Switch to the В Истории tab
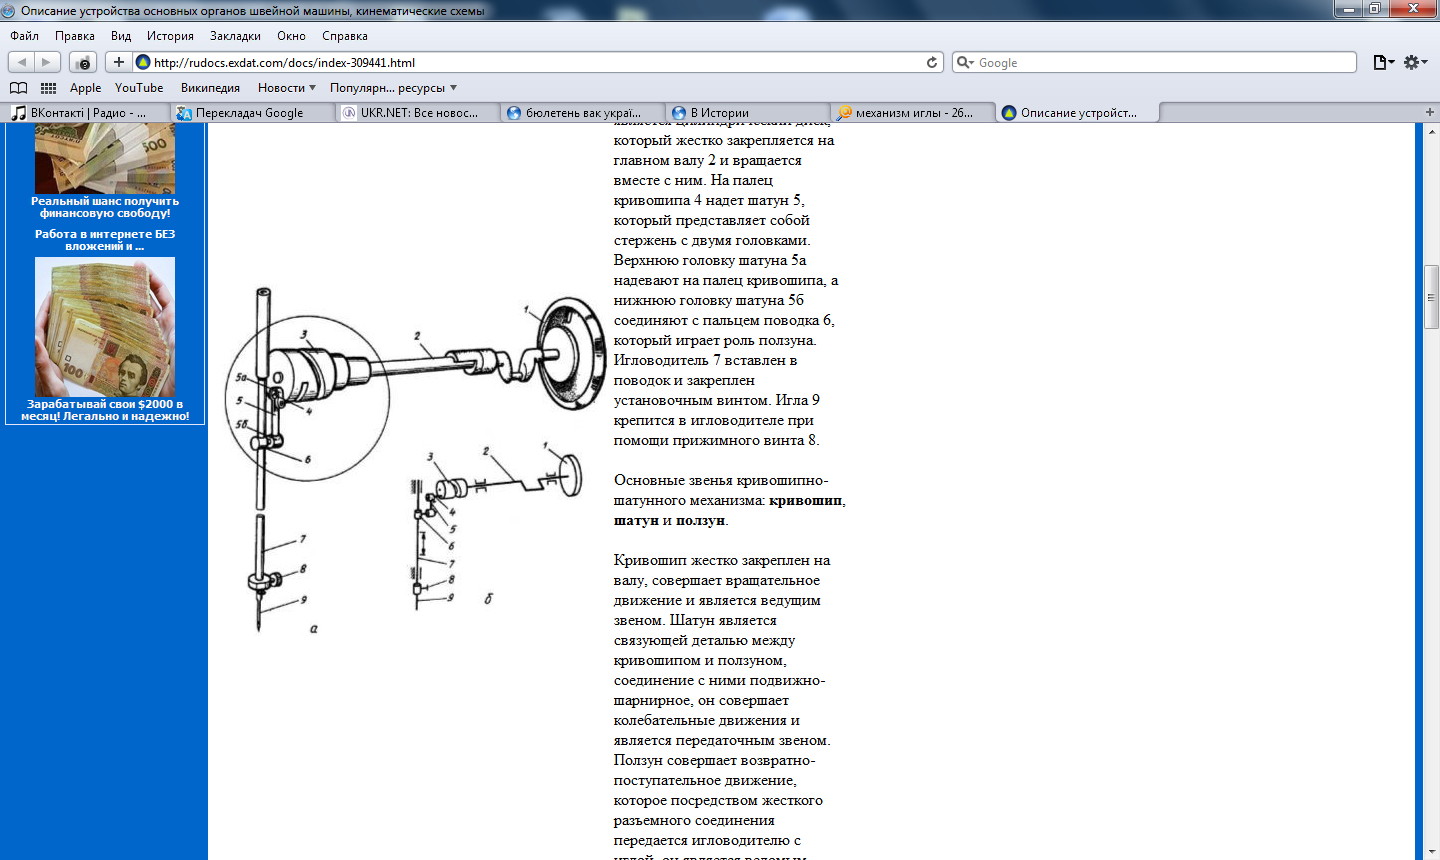This screenshot has height=860, width=1440. pos(747,113)
